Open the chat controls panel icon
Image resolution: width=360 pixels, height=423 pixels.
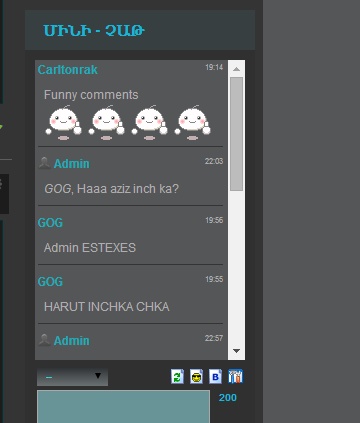pos(235,377)
